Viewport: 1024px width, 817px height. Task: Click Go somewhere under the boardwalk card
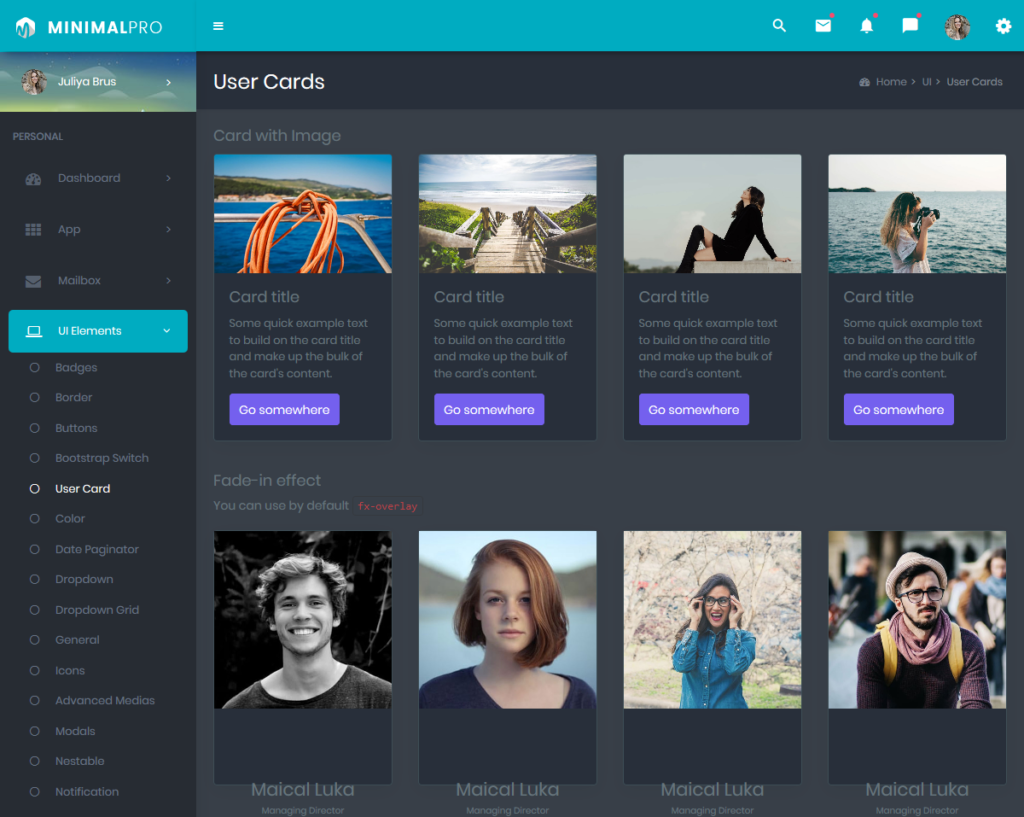point(489,409)
